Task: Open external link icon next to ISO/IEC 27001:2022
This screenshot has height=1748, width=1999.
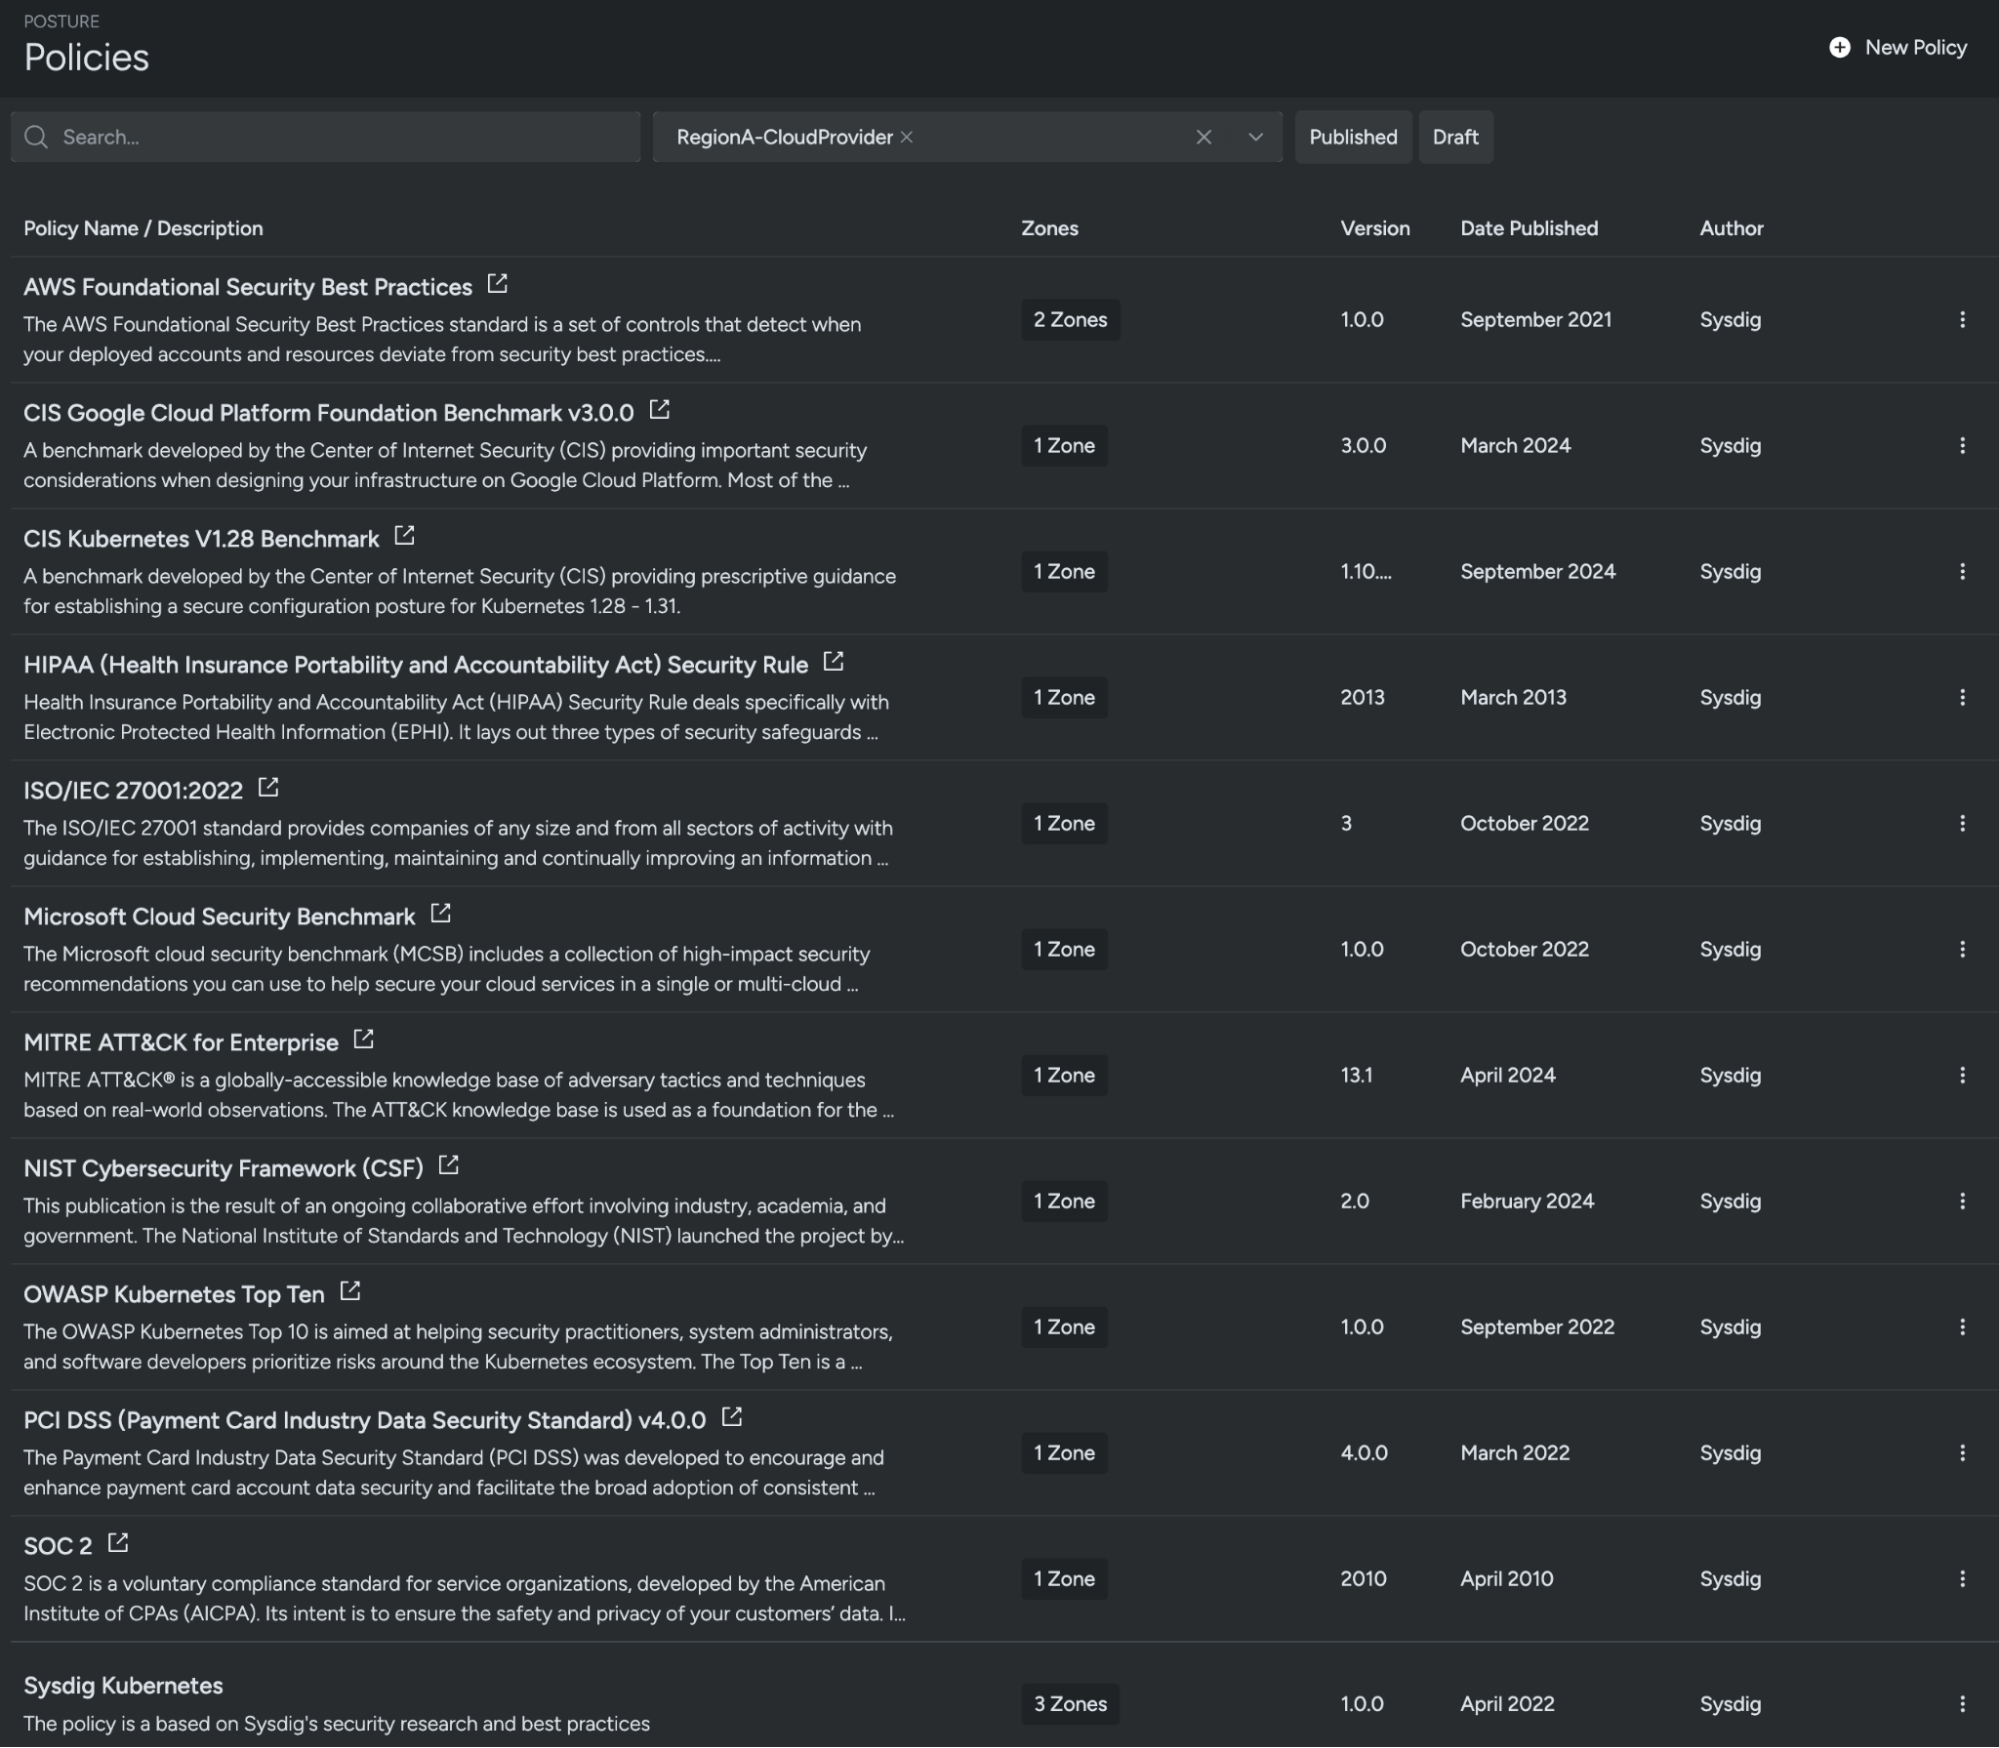Action: (x=268, y=788)
